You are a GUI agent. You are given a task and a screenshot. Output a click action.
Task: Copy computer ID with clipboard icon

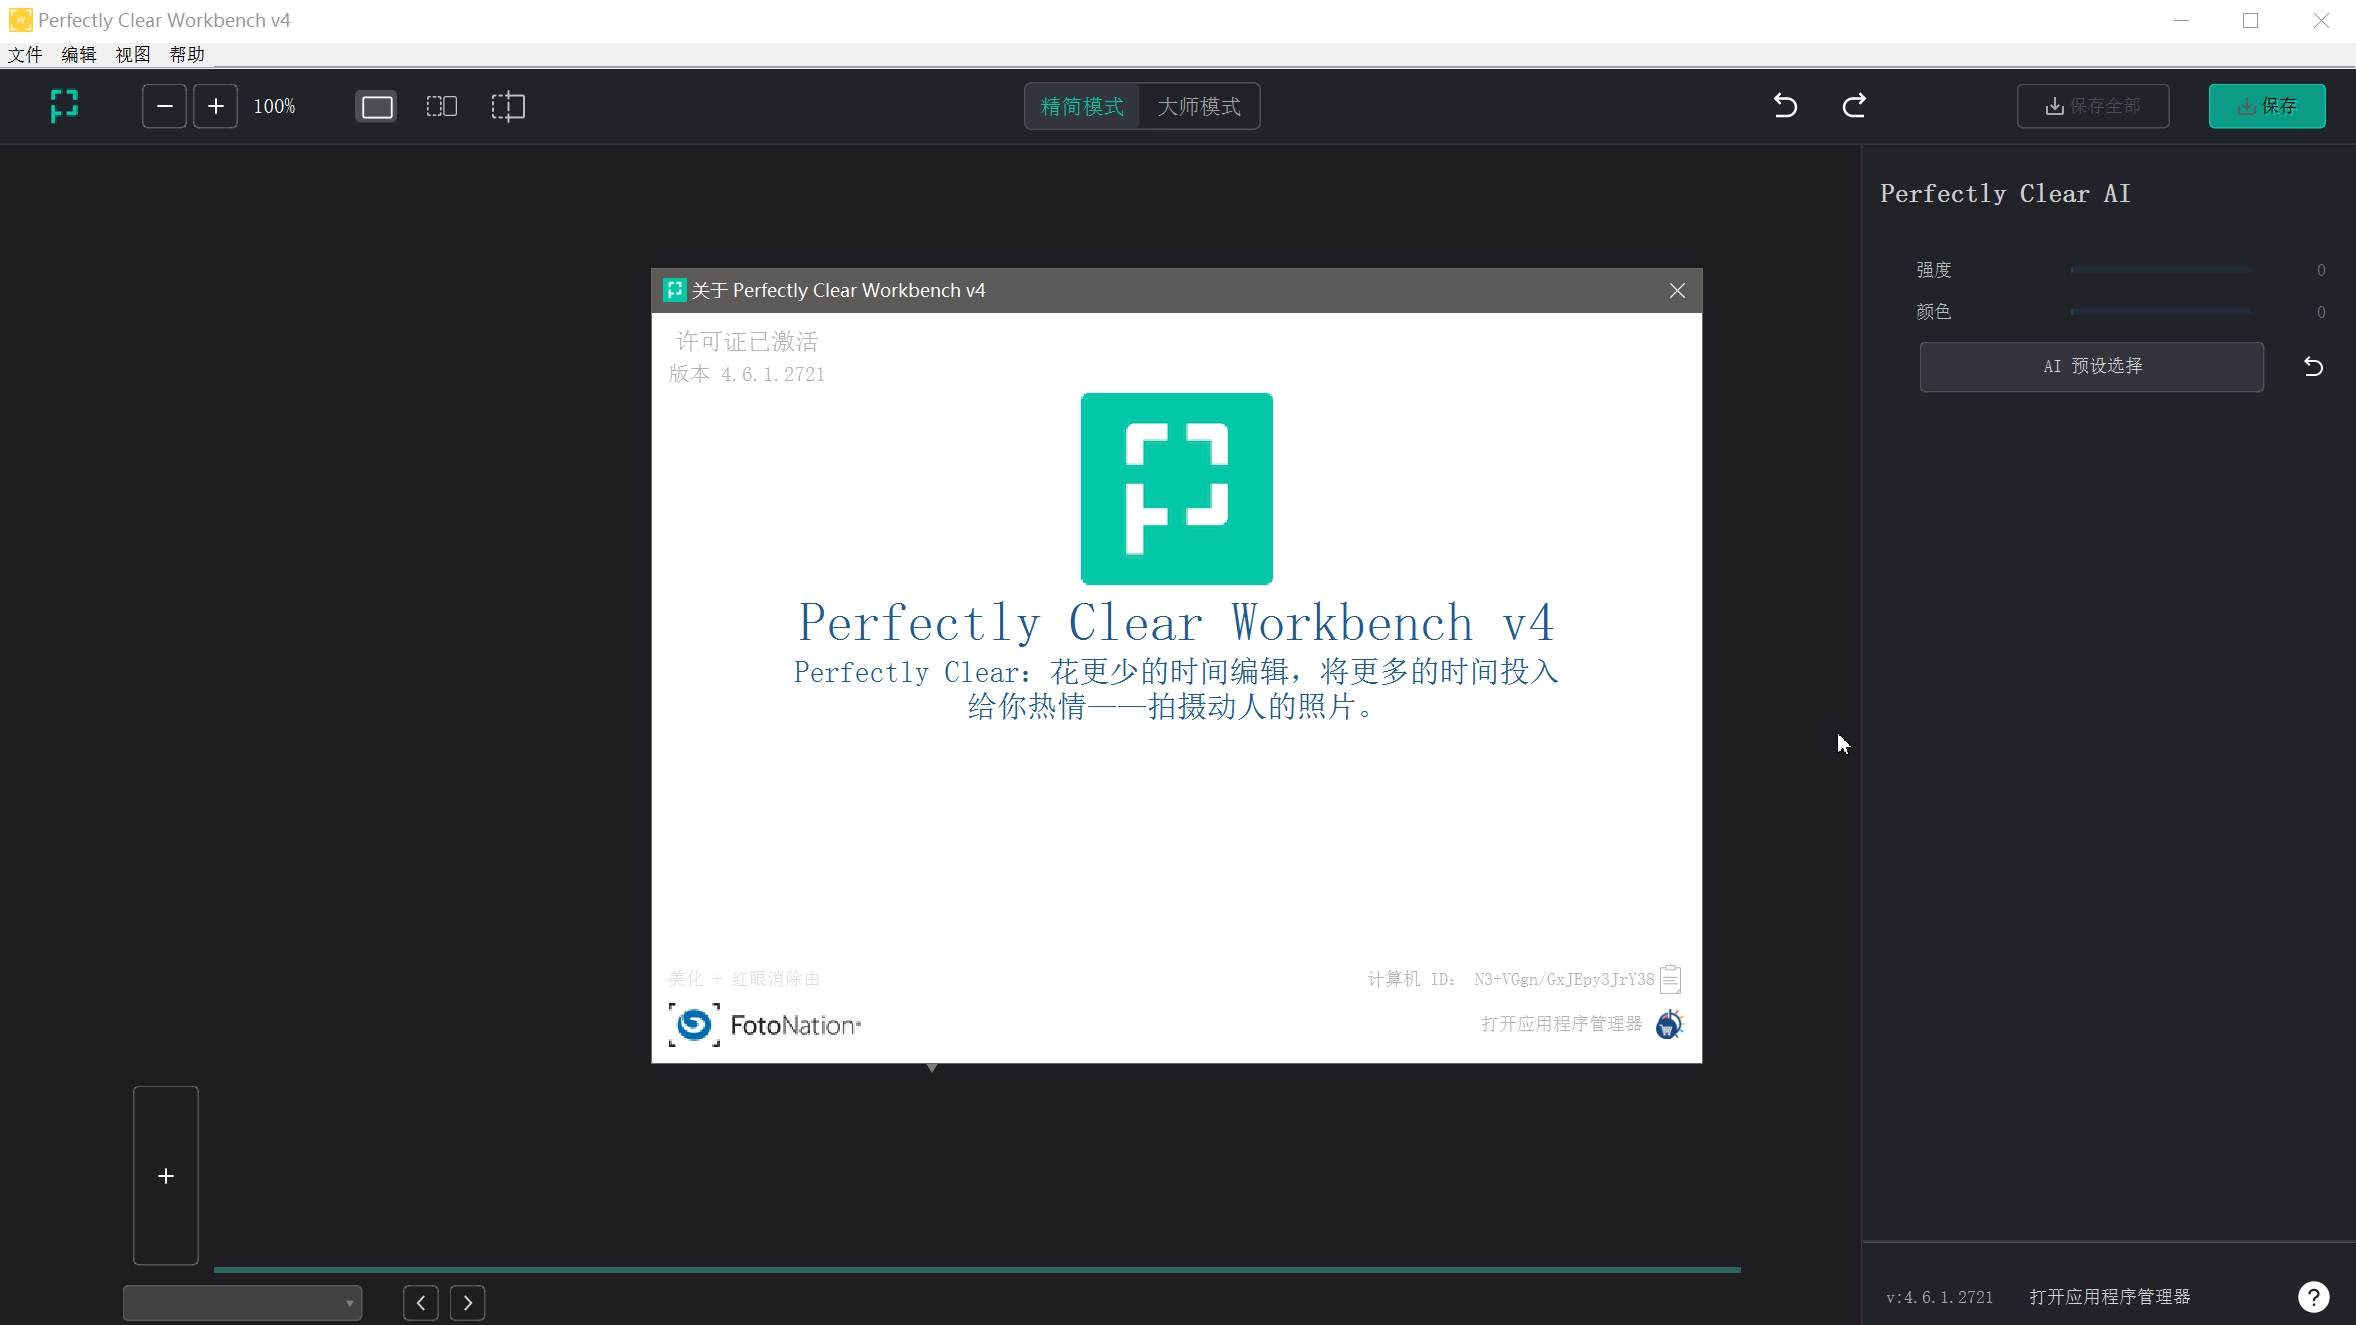1670,978
